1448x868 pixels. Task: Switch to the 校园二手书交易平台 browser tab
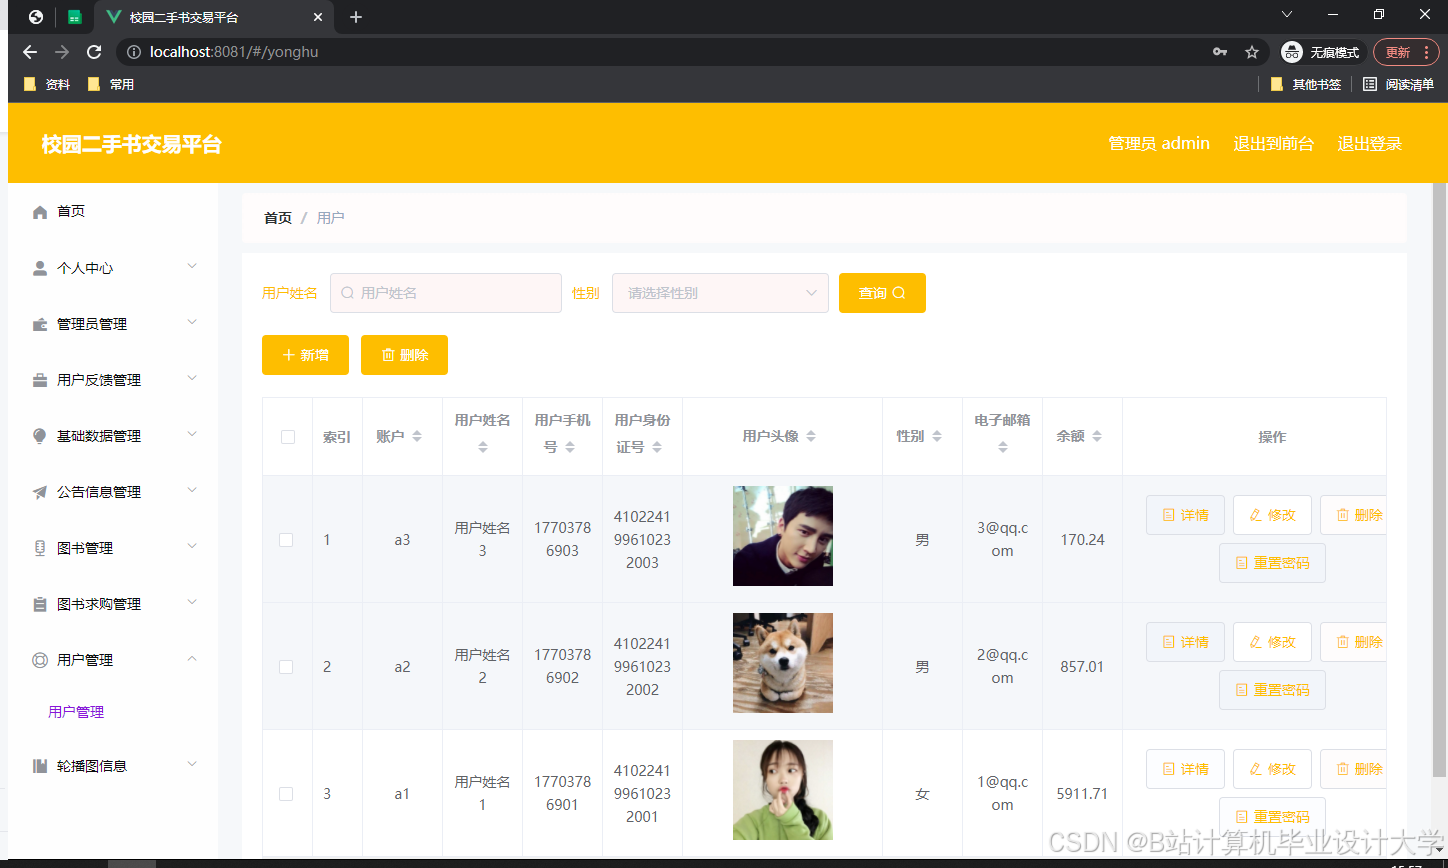tap(214, 17)
